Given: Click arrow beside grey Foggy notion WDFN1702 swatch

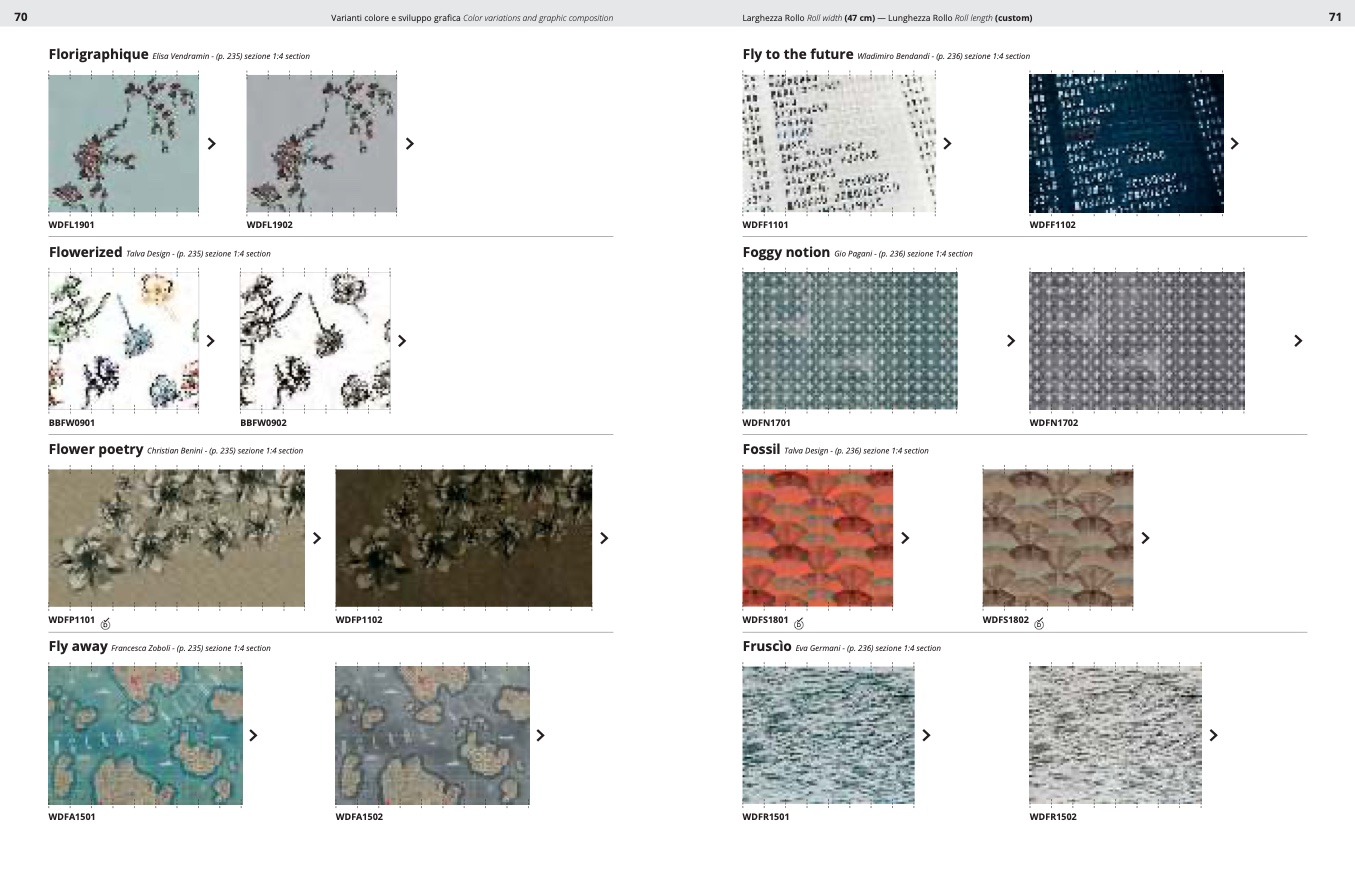Looking at the screenshot, I should point(1298,341).
